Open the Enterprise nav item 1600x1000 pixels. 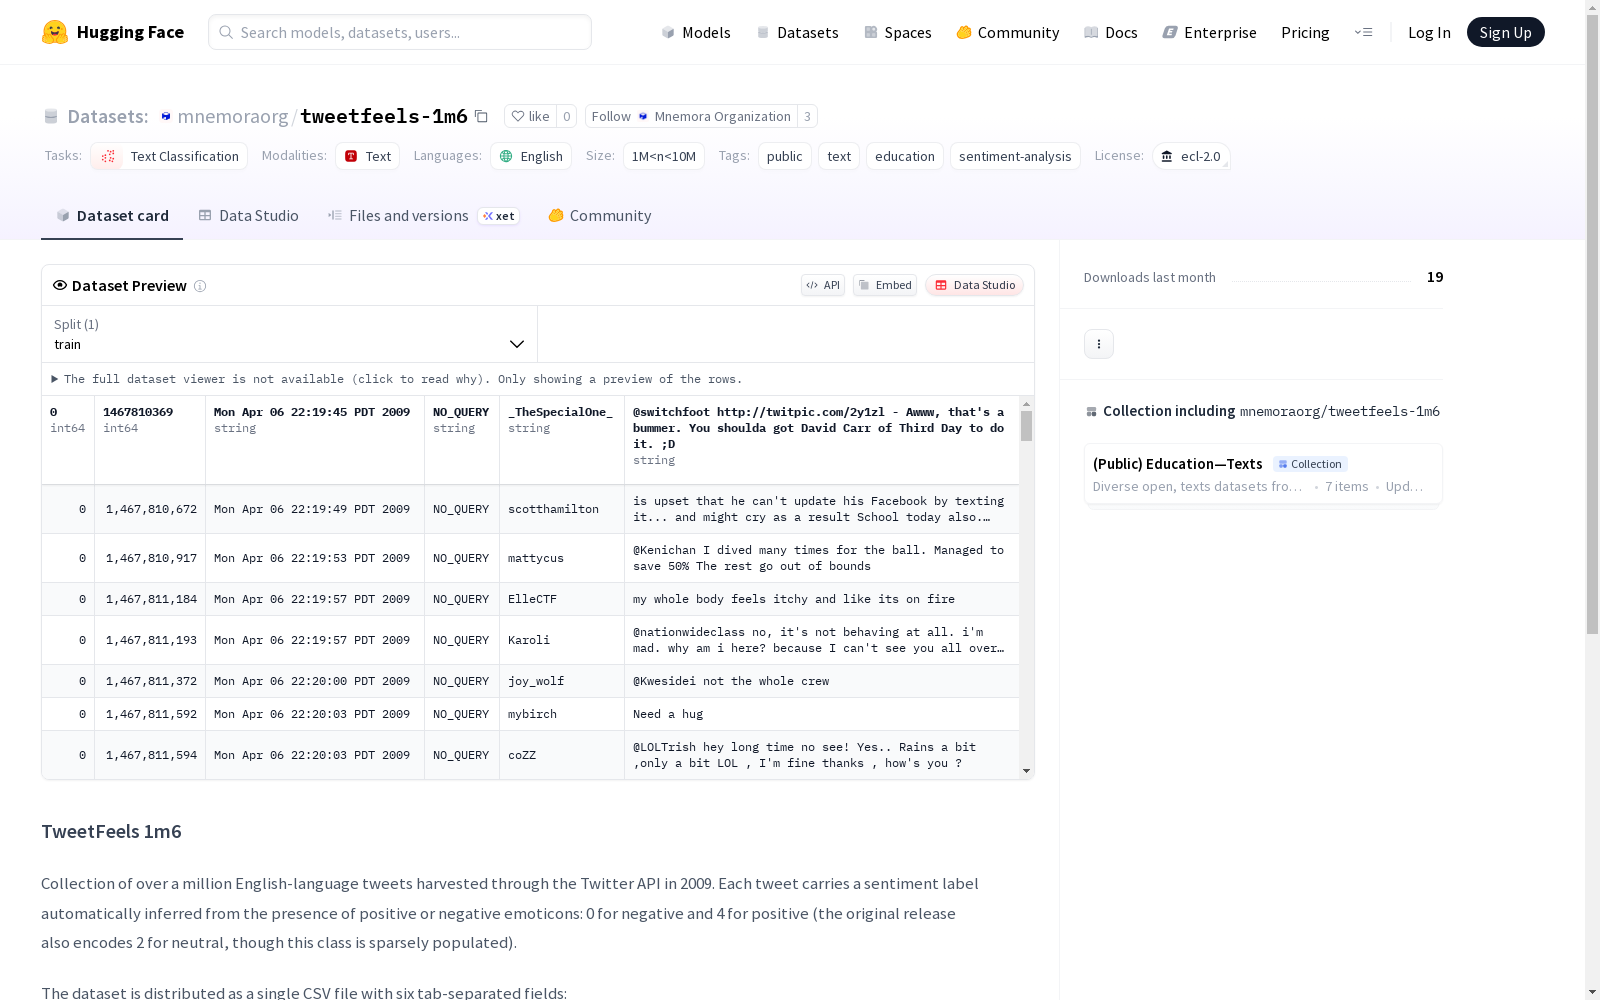point(1210,32)
